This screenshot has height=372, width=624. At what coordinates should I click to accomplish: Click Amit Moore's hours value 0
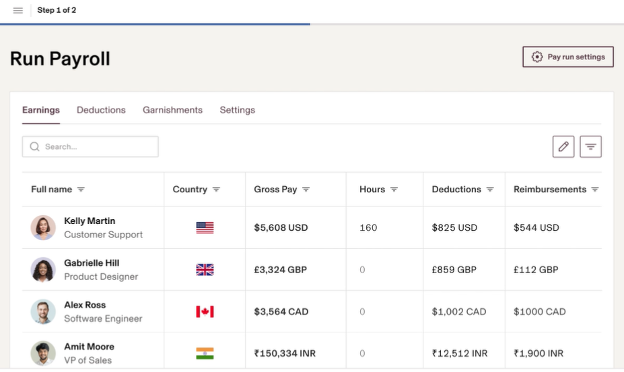[362, 353]
